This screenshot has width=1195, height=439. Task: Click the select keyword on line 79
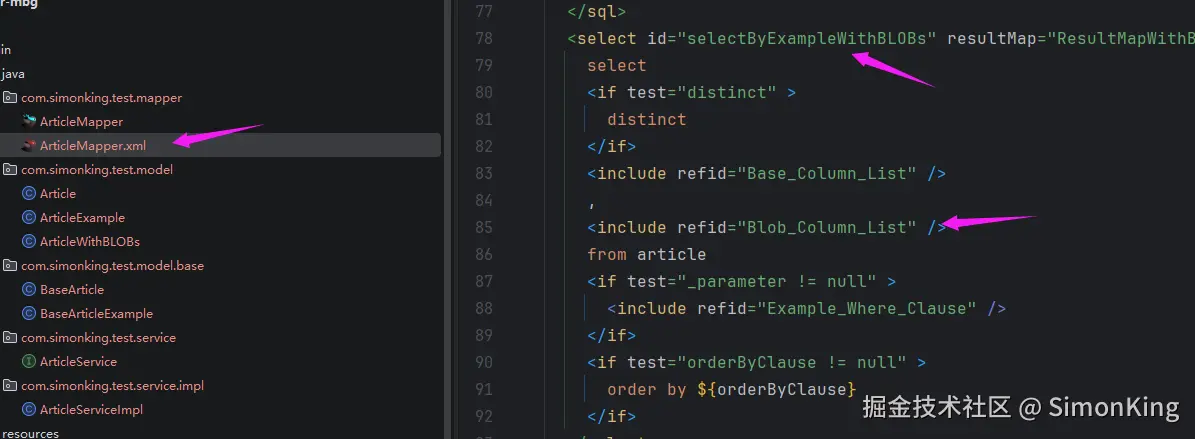coord(617,66)
